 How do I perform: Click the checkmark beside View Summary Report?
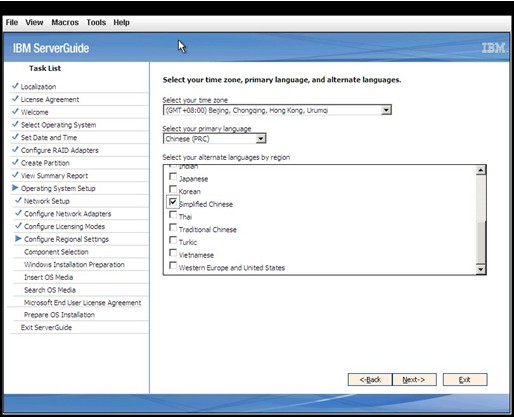pos(15,174)
